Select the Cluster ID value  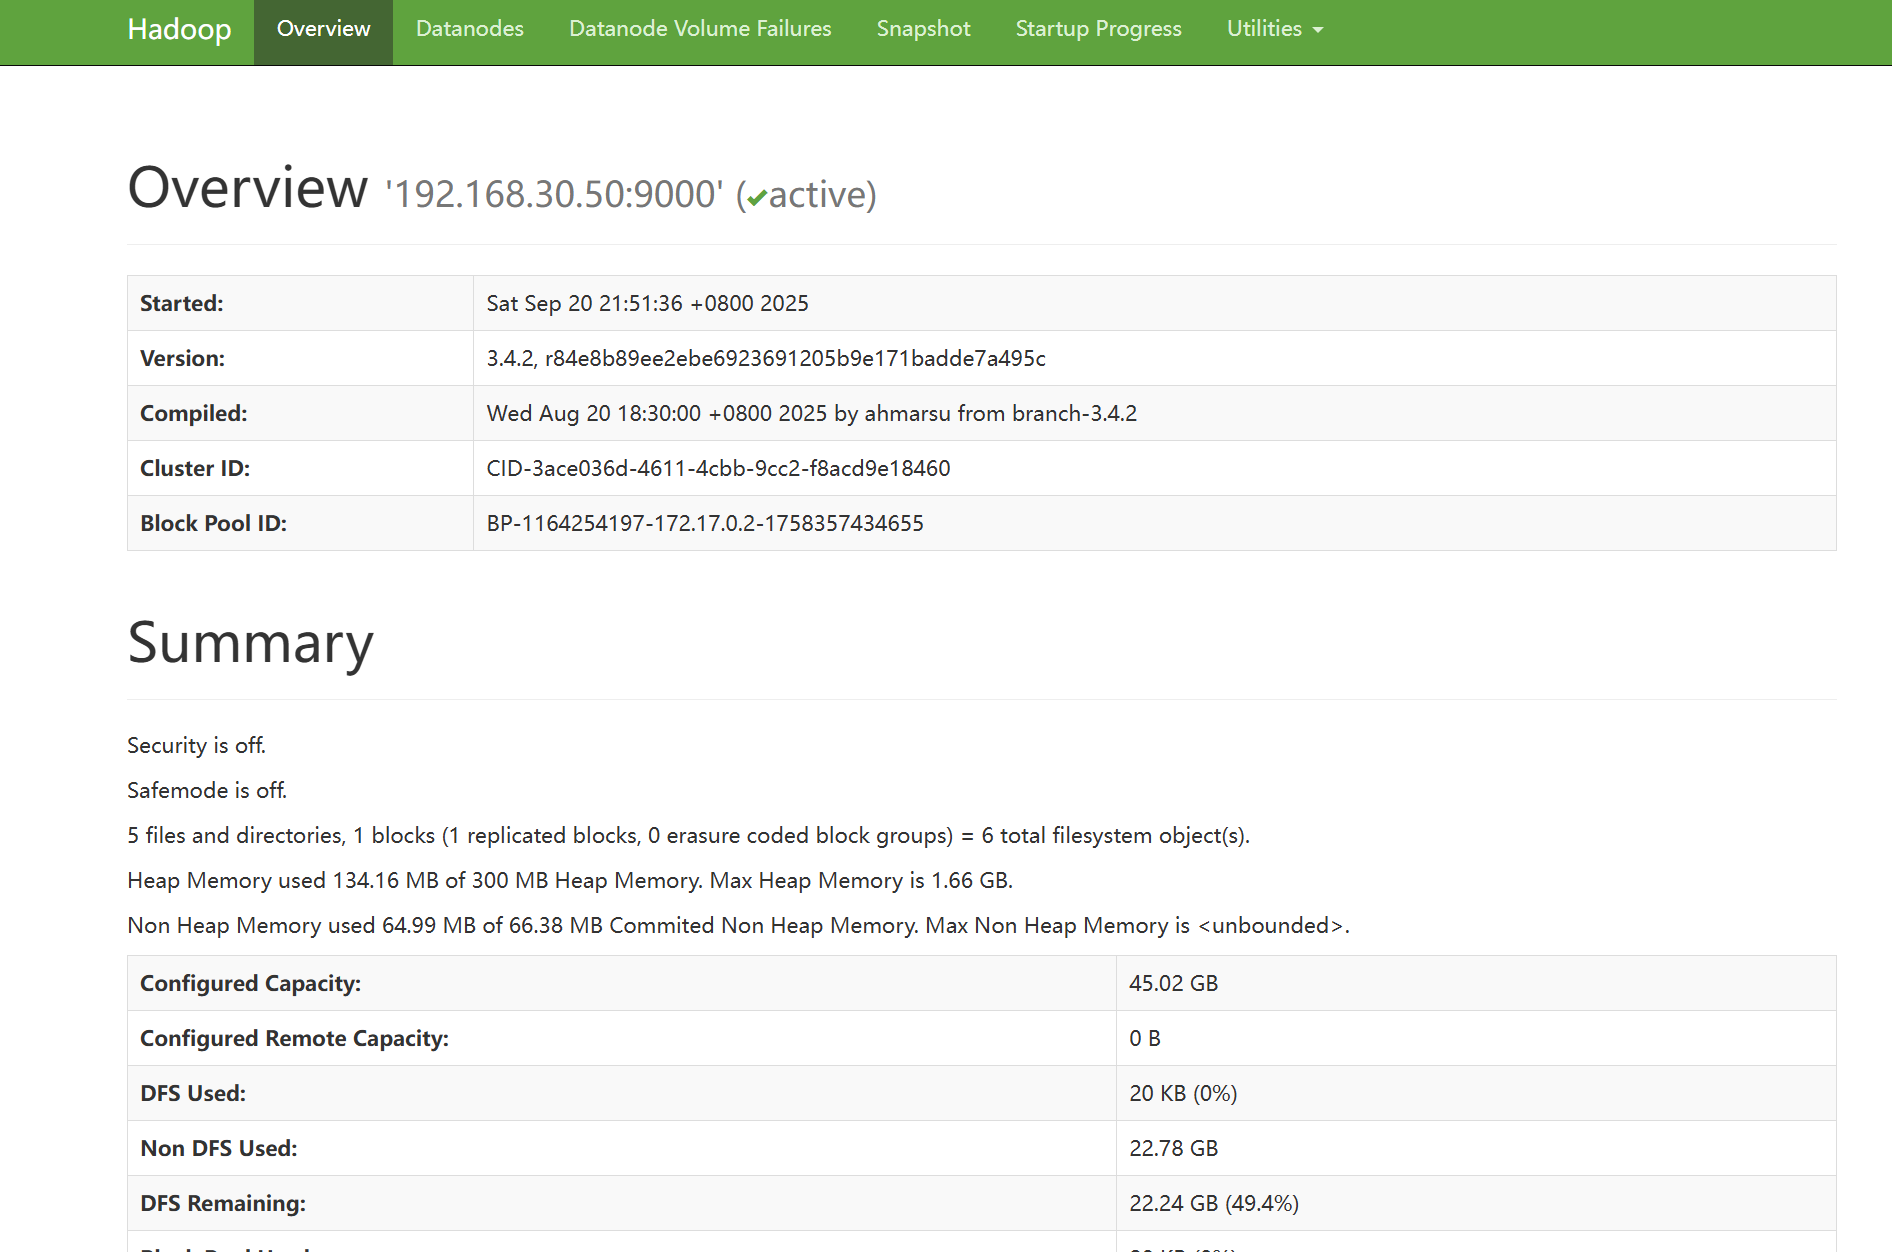718,469
